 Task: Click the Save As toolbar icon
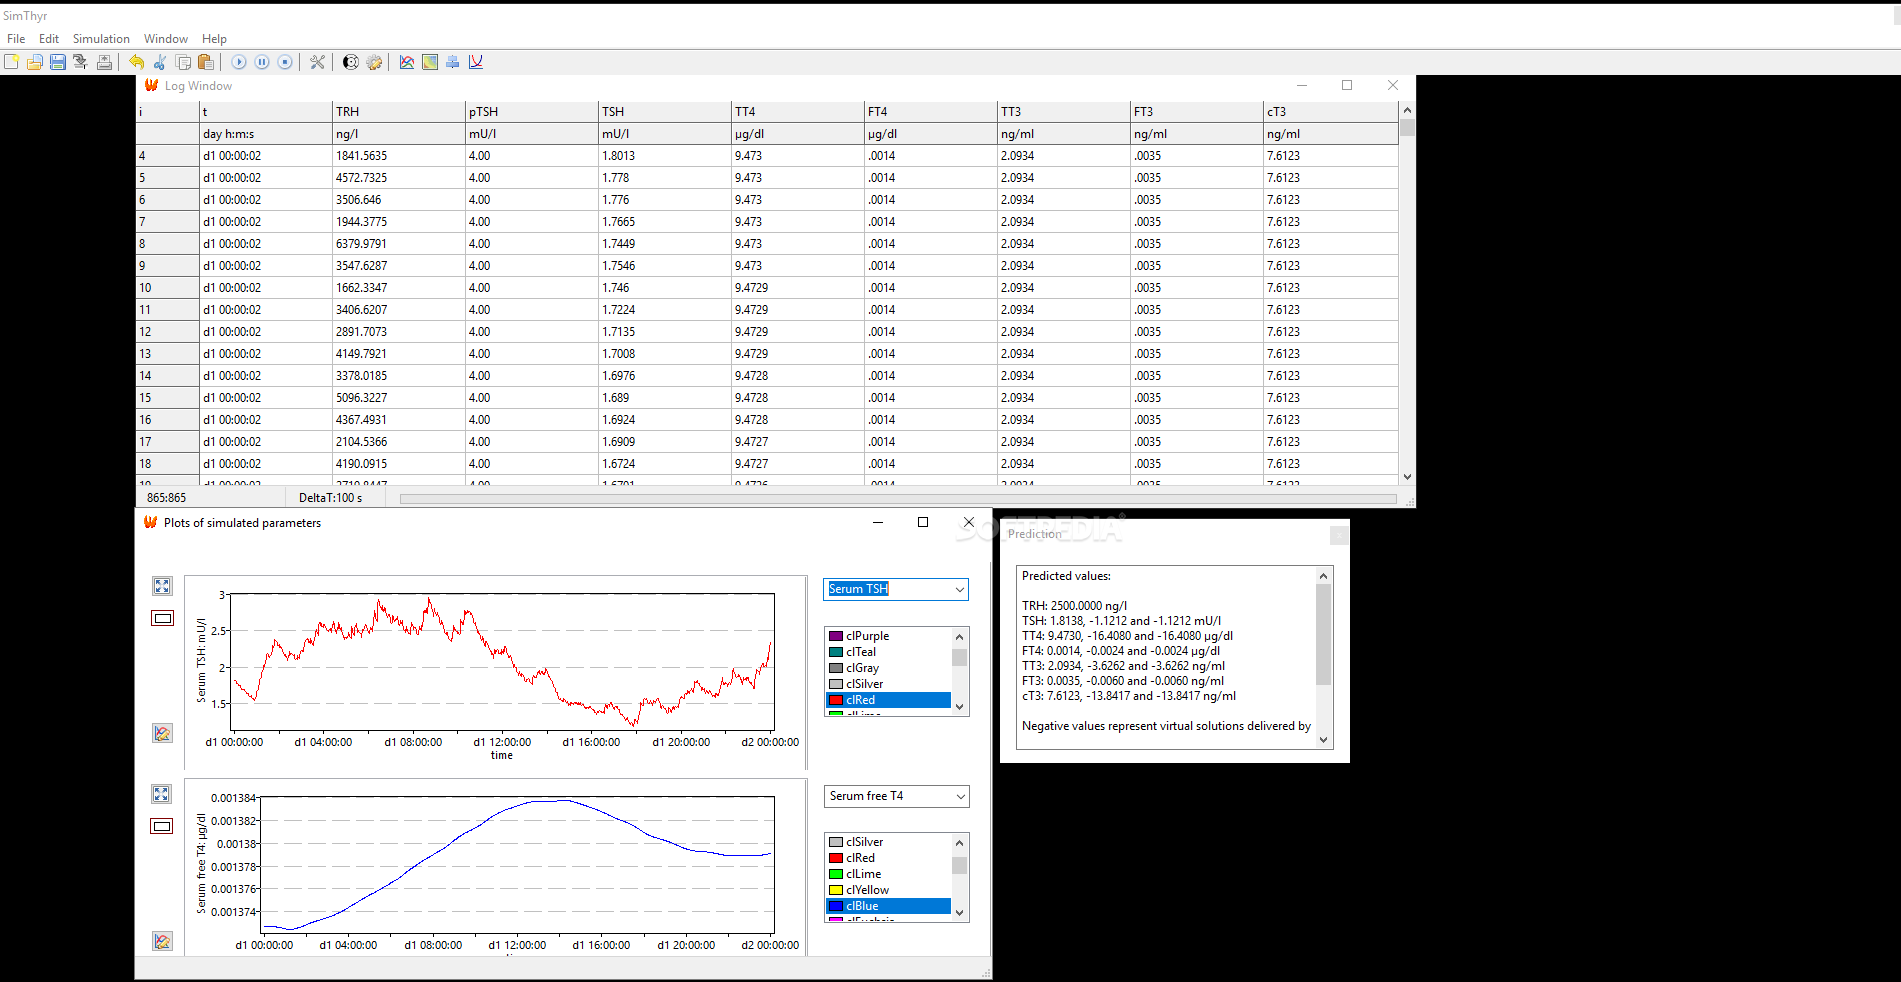click(x=80, y=62)
